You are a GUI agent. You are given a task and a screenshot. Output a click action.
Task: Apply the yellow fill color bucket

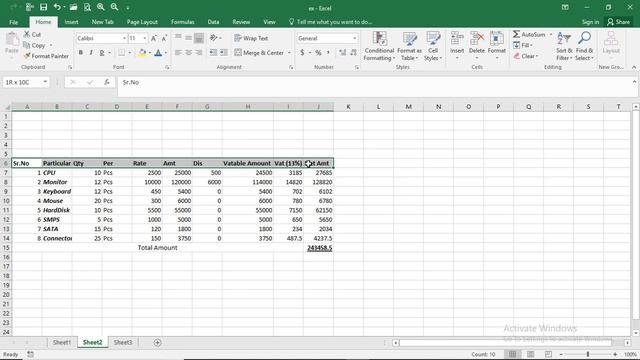142,53
